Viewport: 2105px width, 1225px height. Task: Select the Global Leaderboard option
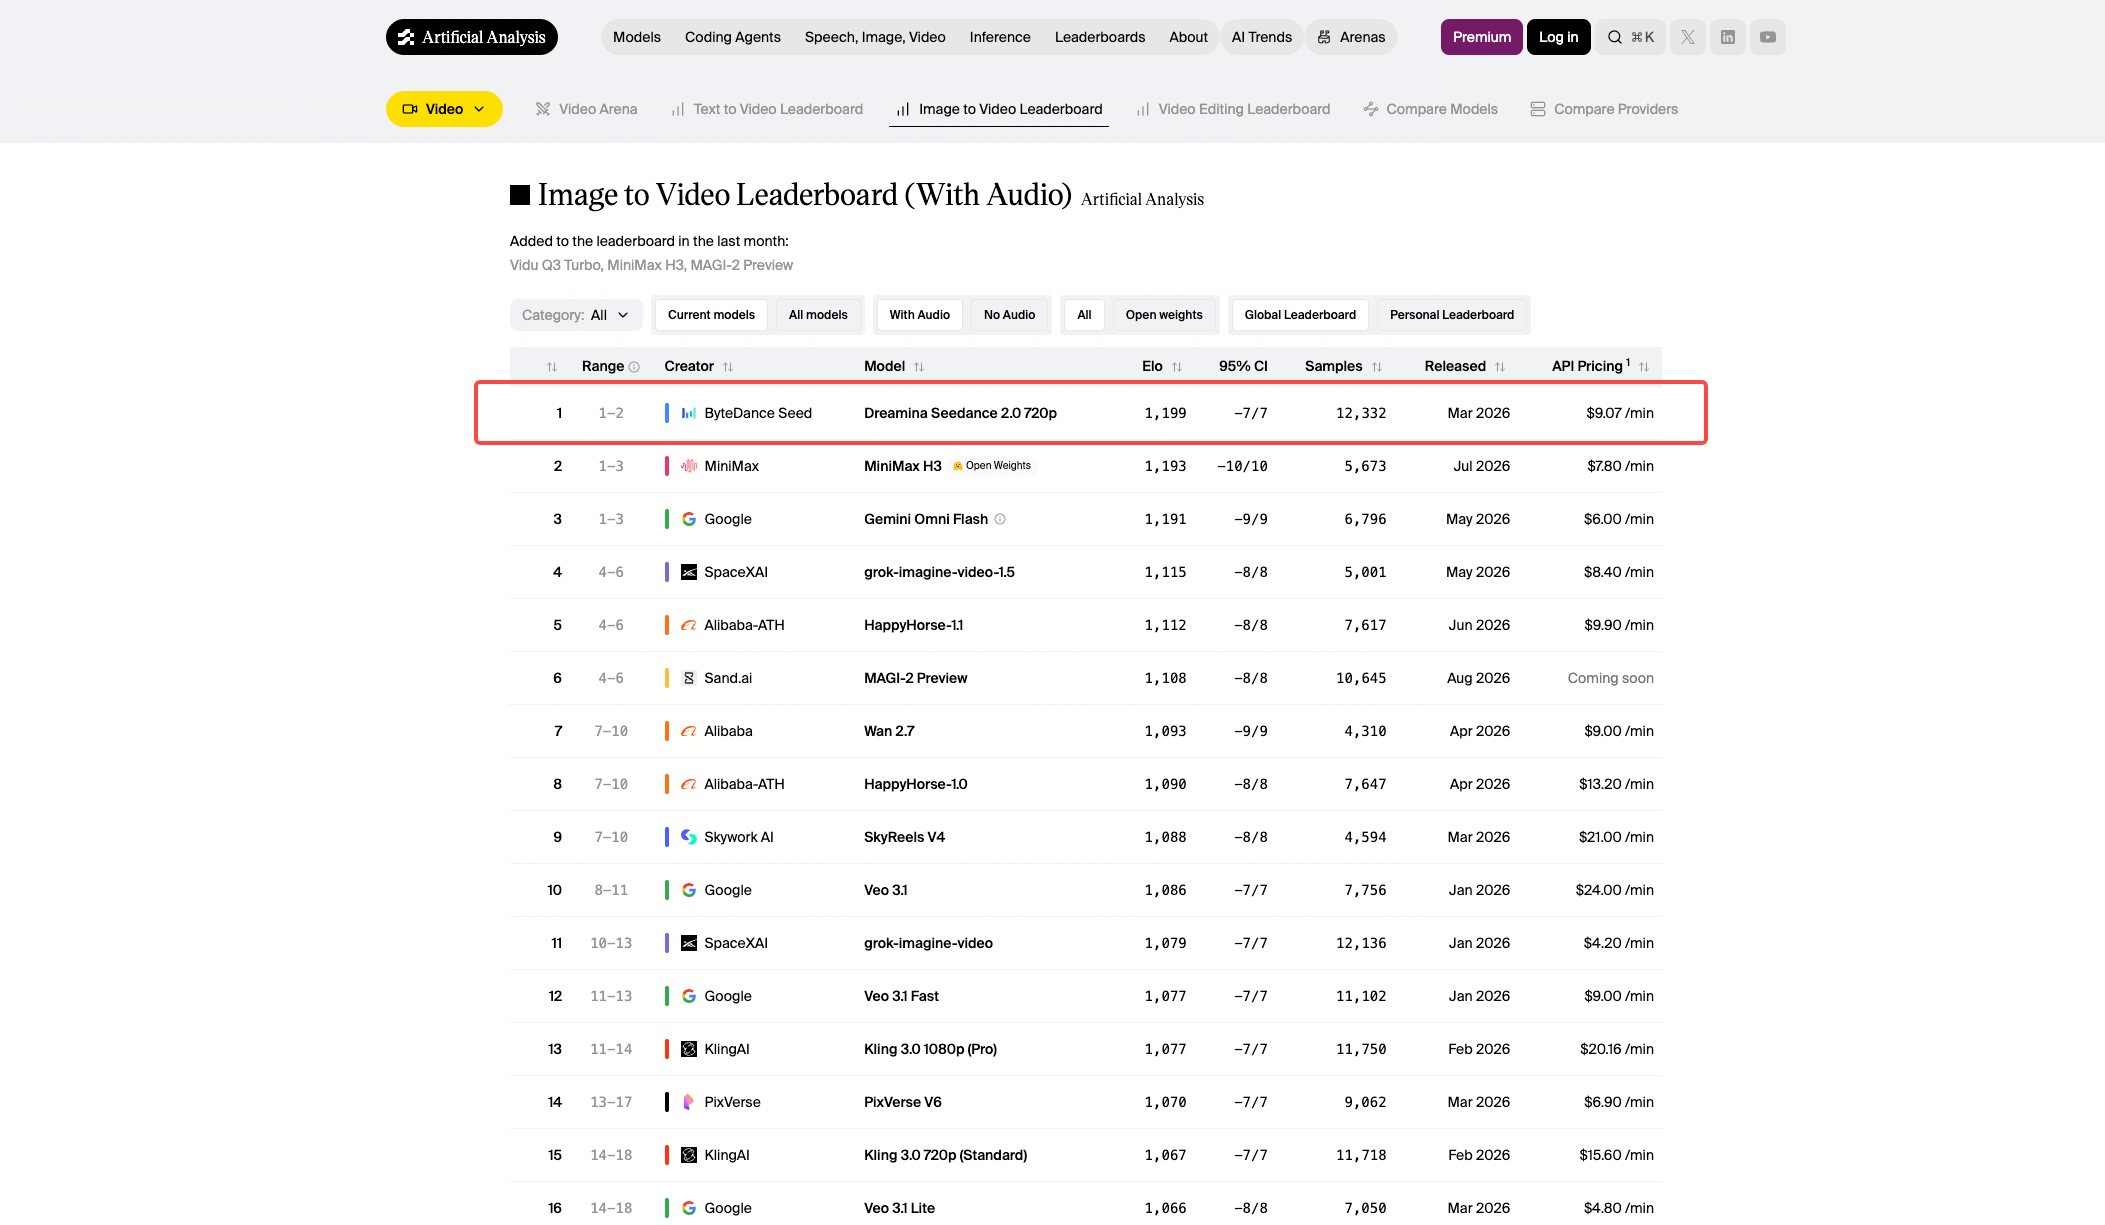[x=1300, y=315]
